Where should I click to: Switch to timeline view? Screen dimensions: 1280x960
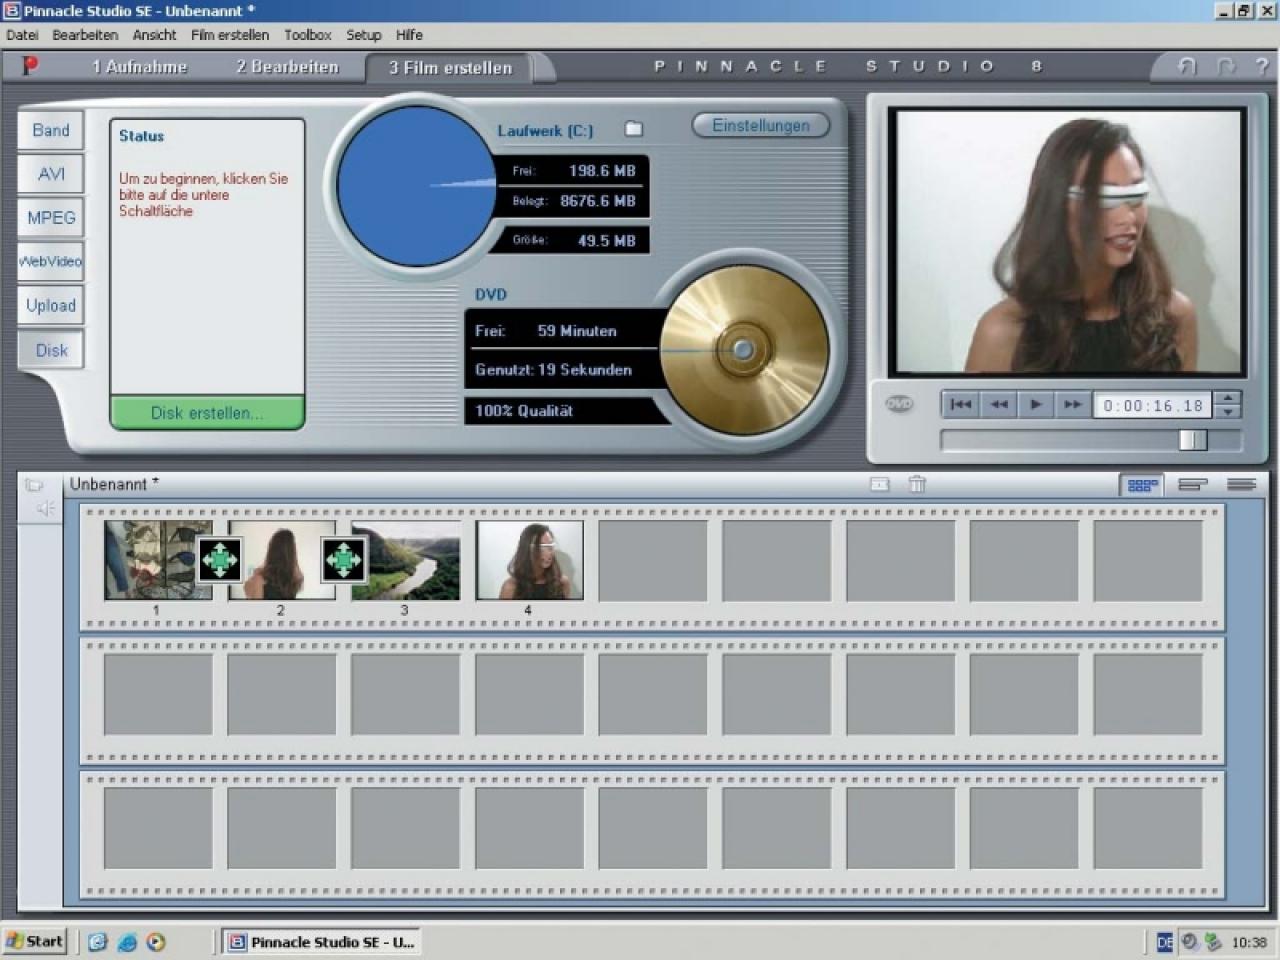1191,485
